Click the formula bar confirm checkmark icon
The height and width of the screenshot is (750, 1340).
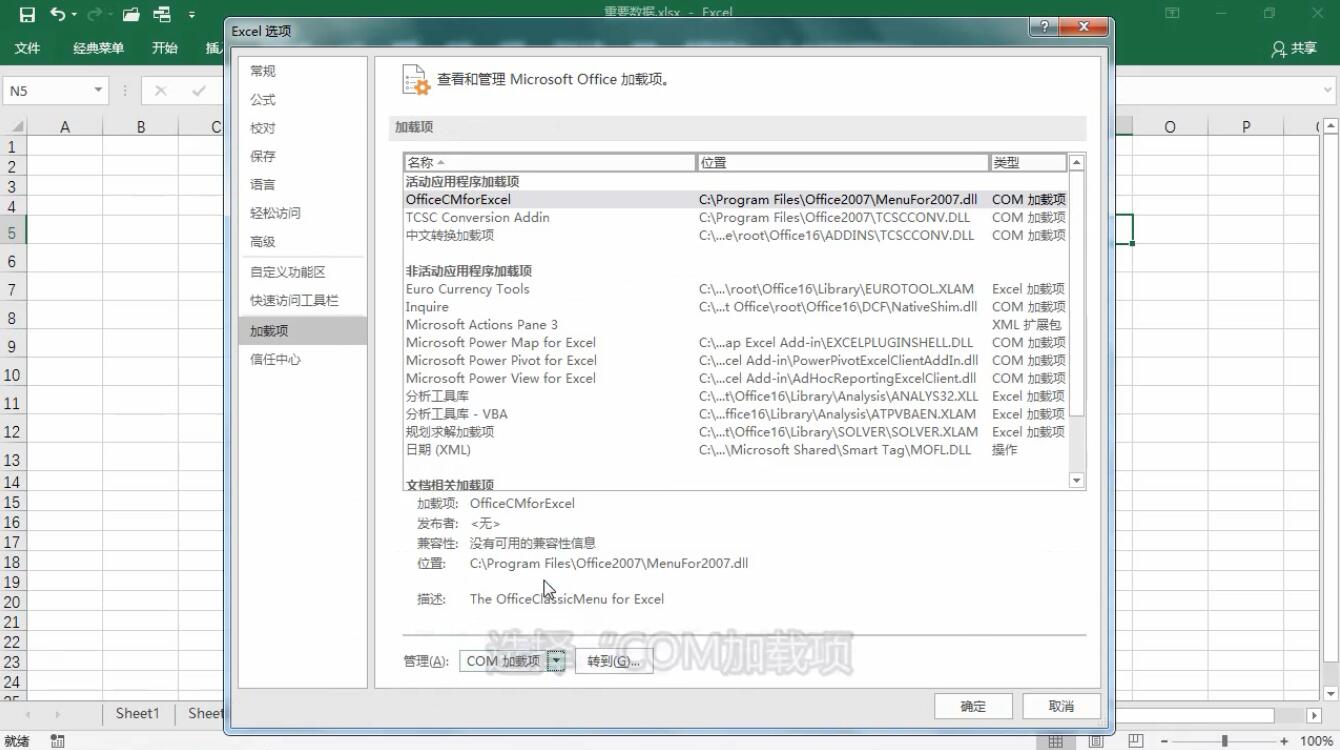coord(198,91)
